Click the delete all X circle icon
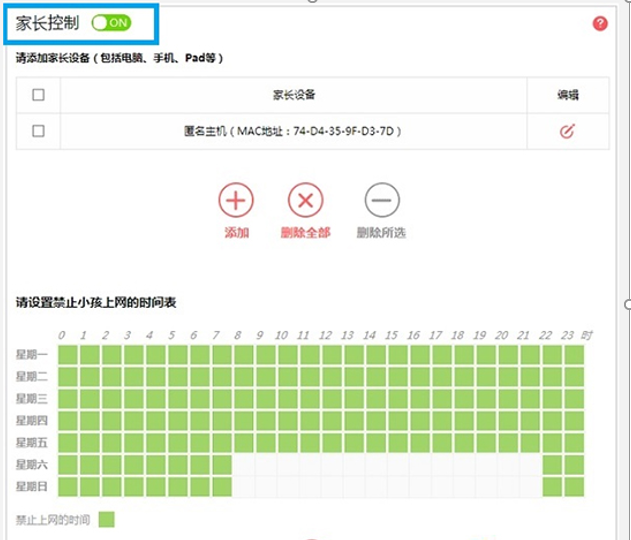 [305, 201]
